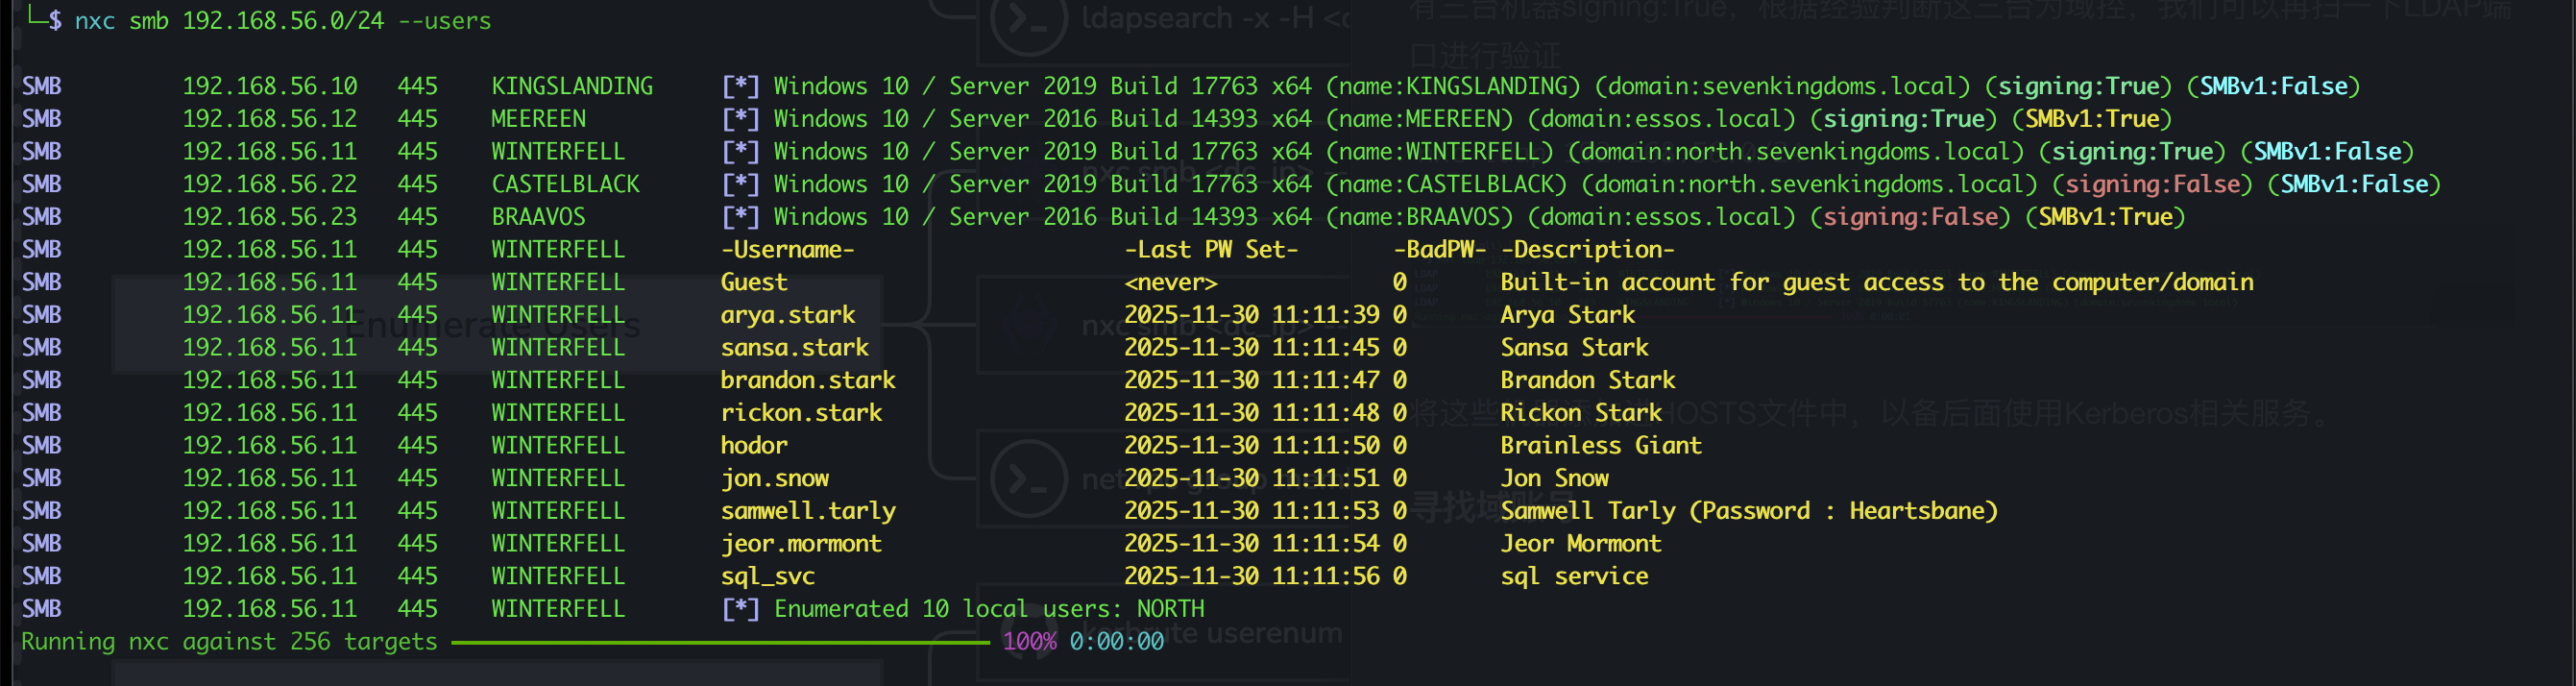
Task: Click description 'Jeor Mormont'
Action: 1581,544
